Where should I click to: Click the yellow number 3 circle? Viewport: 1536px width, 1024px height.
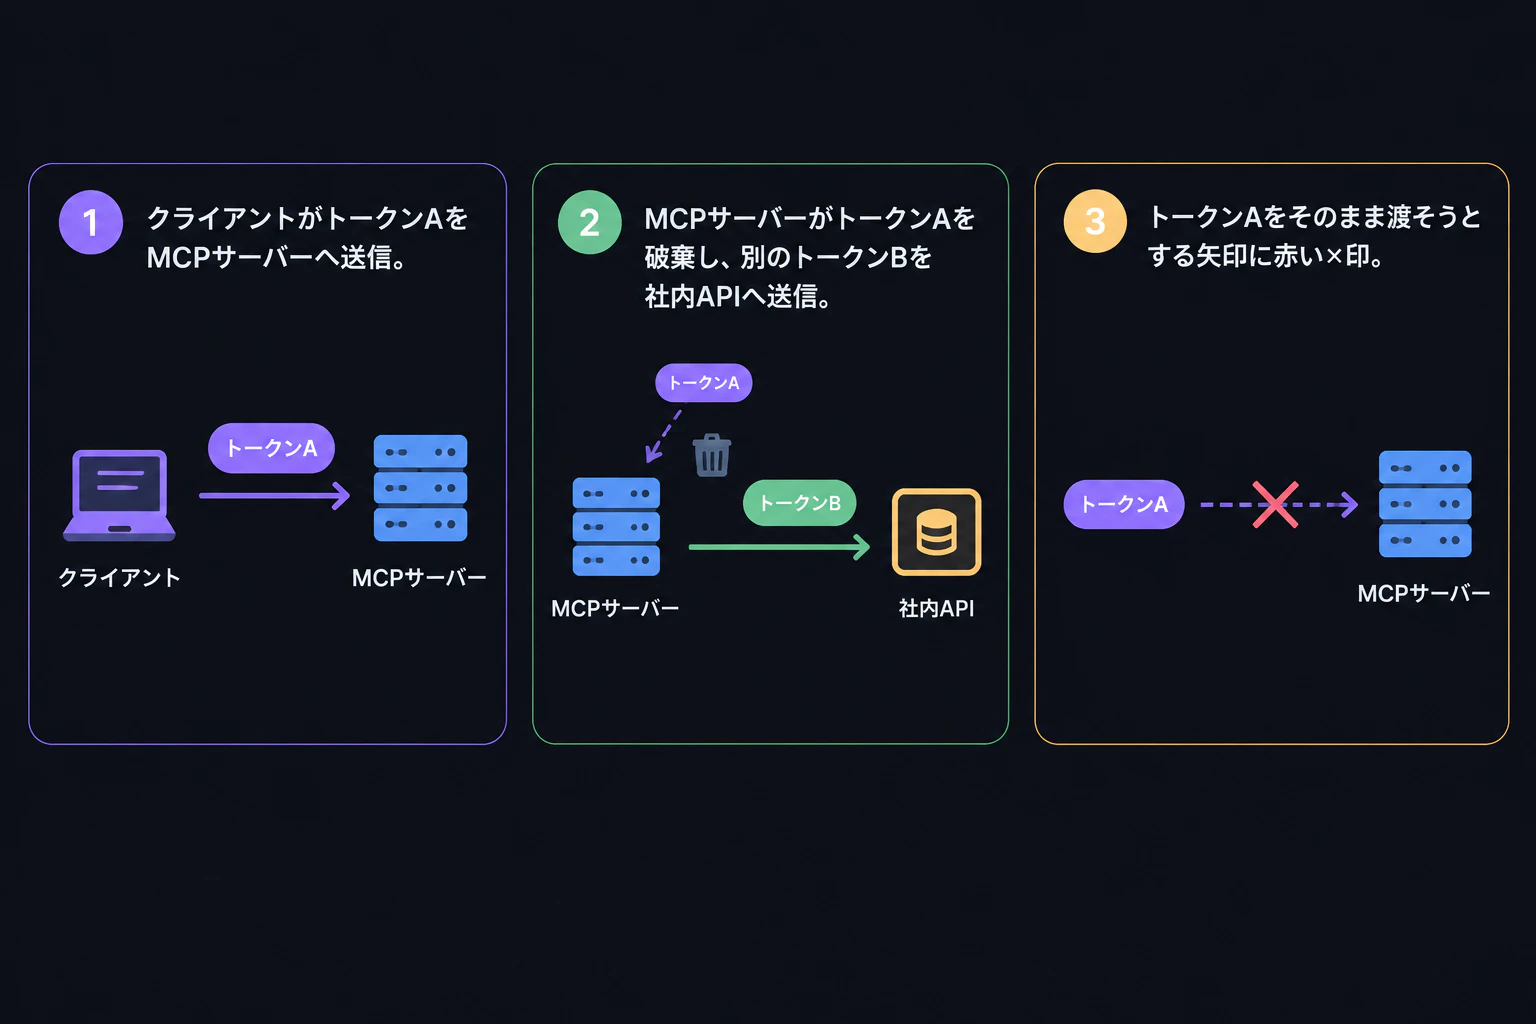(x=1095, y=221)
